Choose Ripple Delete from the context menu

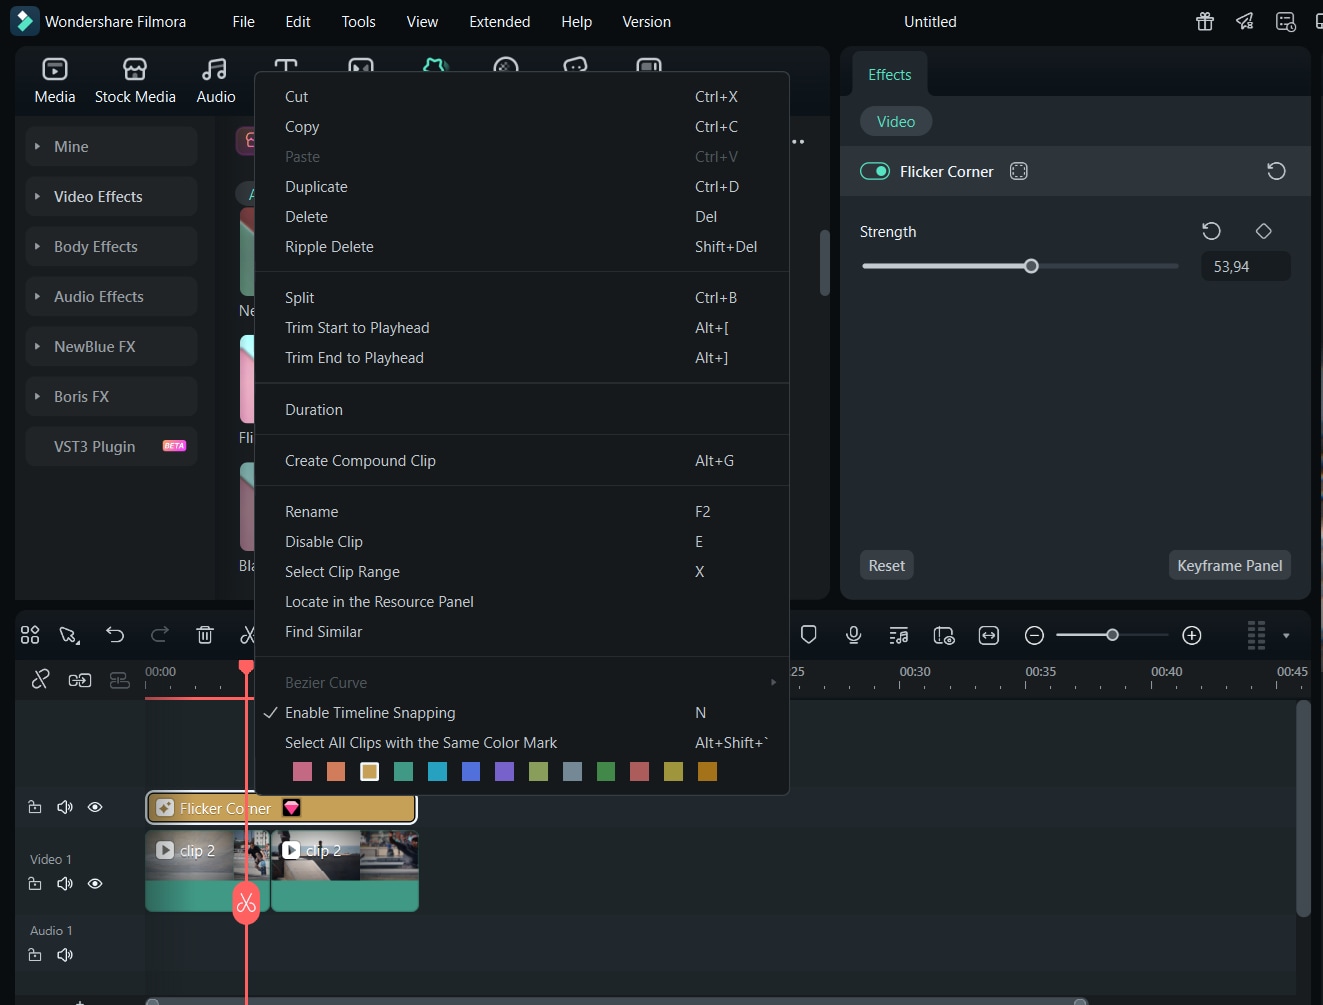point(329,246)
